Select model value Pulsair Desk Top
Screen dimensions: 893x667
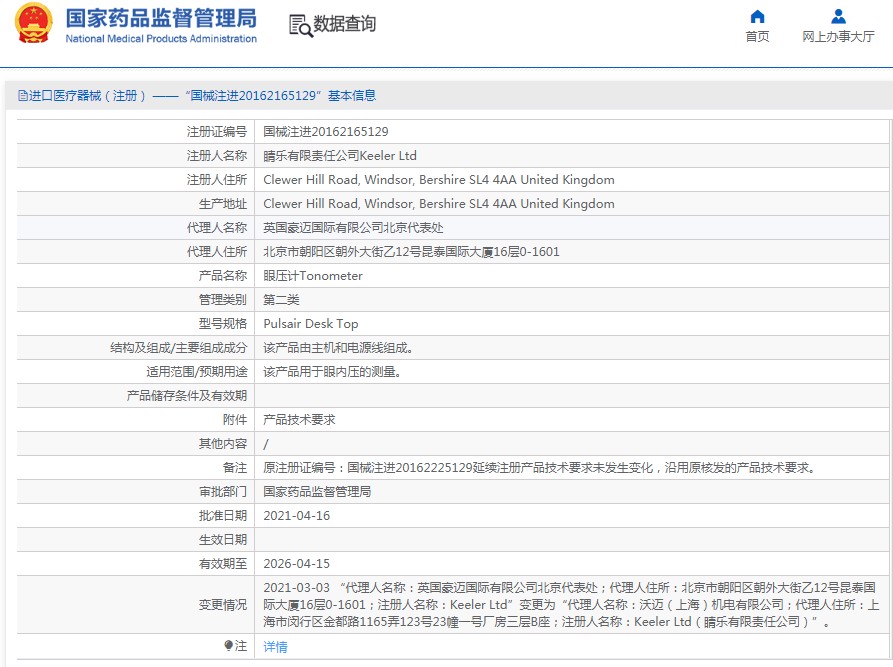310,324
